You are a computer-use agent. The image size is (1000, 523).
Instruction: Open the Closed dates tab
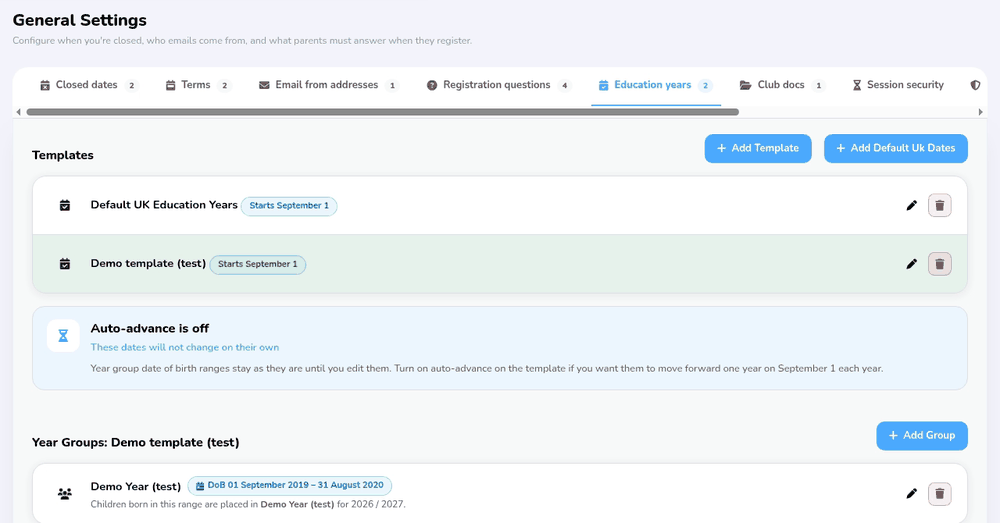click(88, 85)
